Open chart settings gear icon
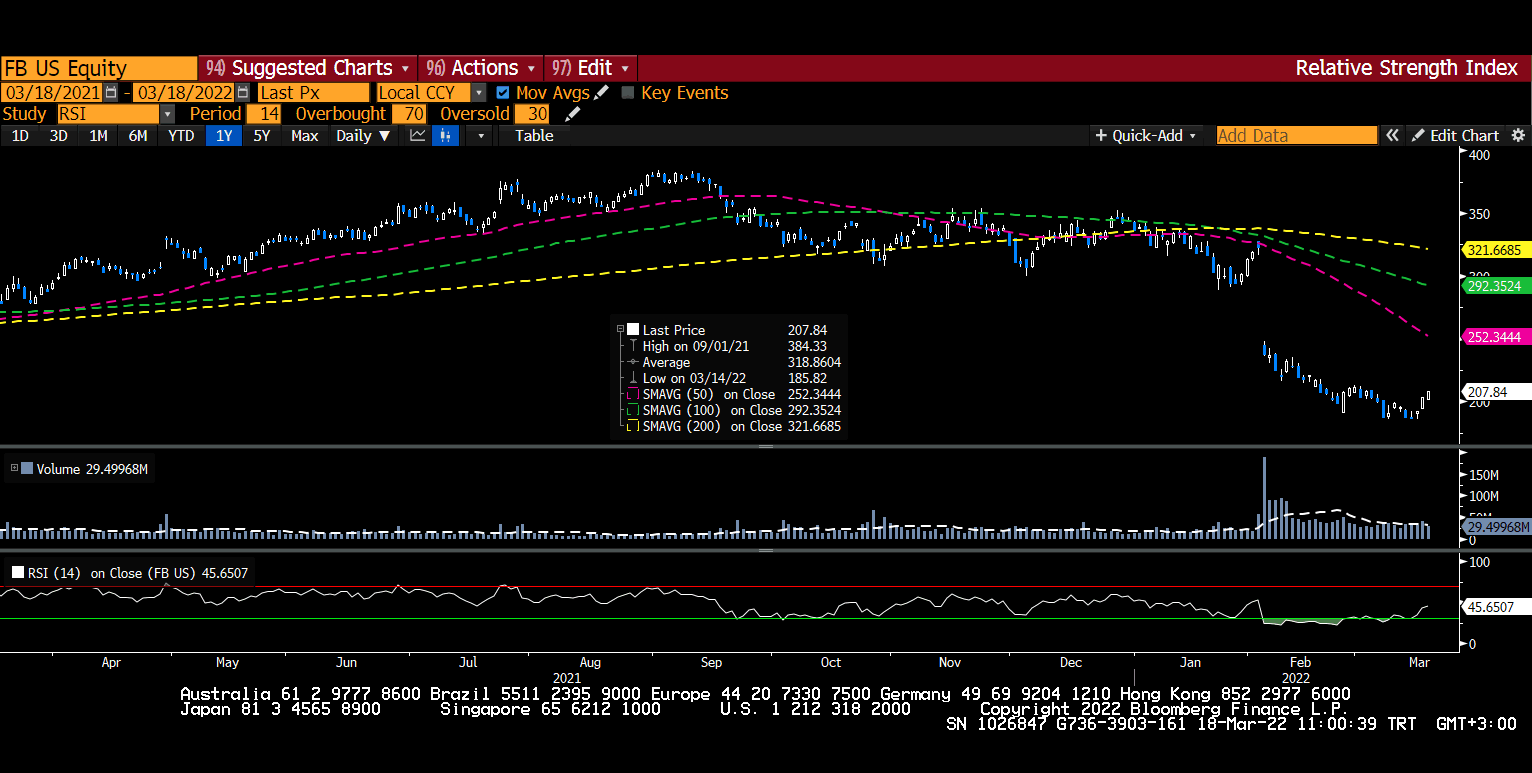This screenshot has width=1532, height=773. coord(1518,136)
